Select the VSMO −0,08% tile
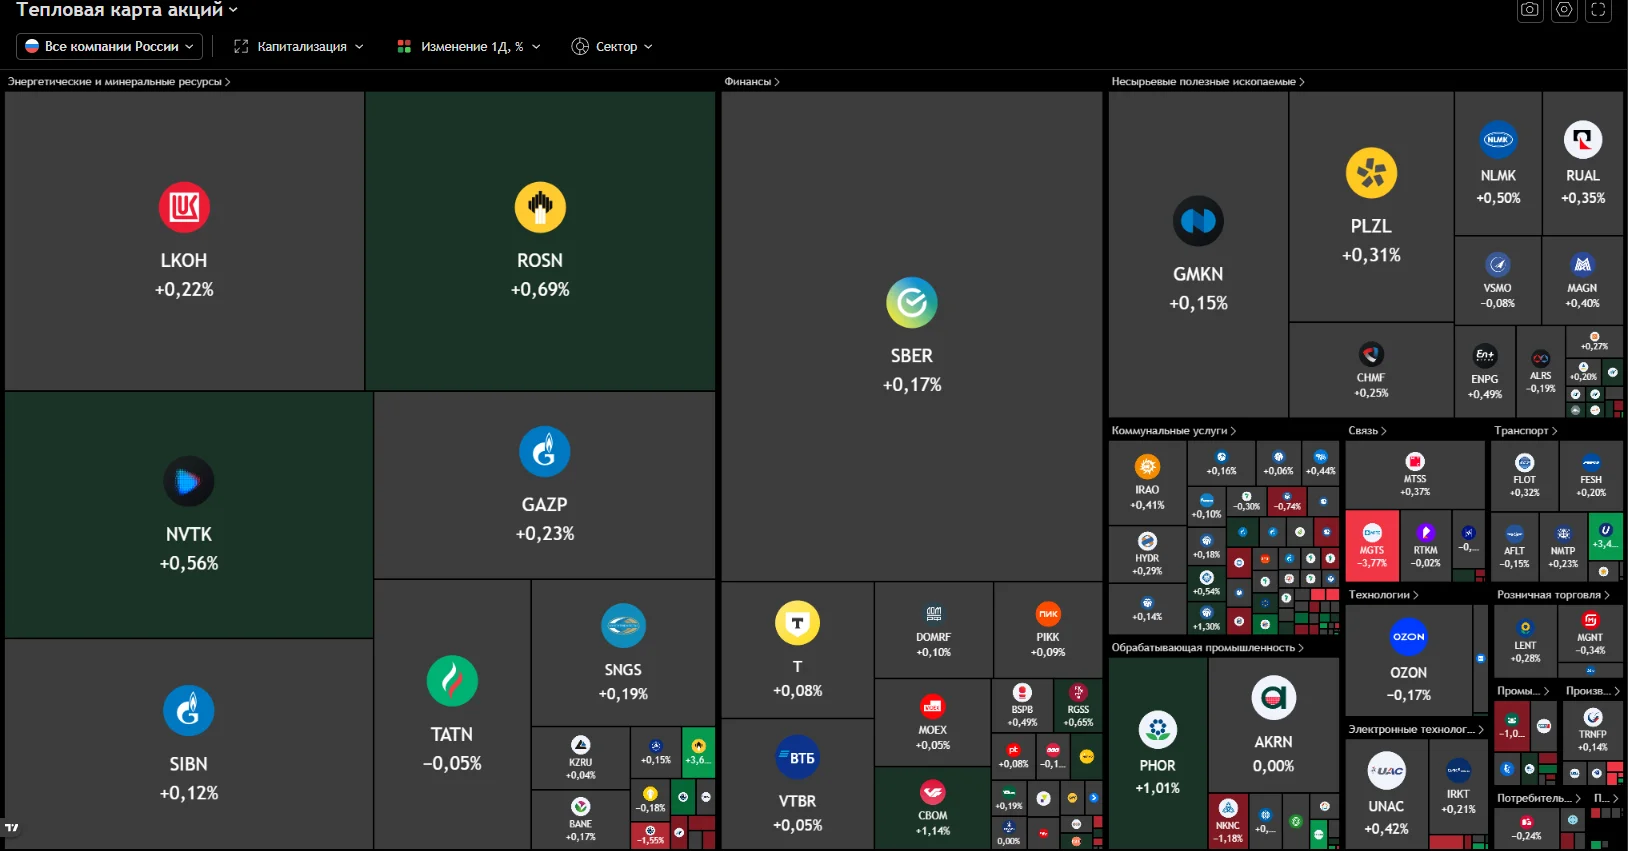1628x851 pixels. [1498, 279]
